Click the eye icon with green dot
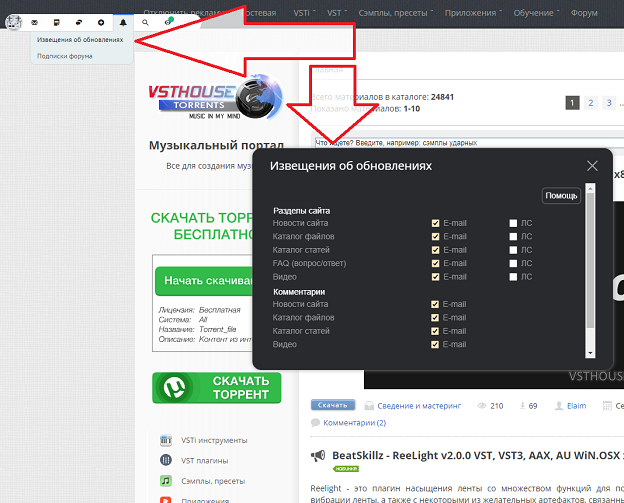This screenshot has width=624, height=503. click(168, 22)
